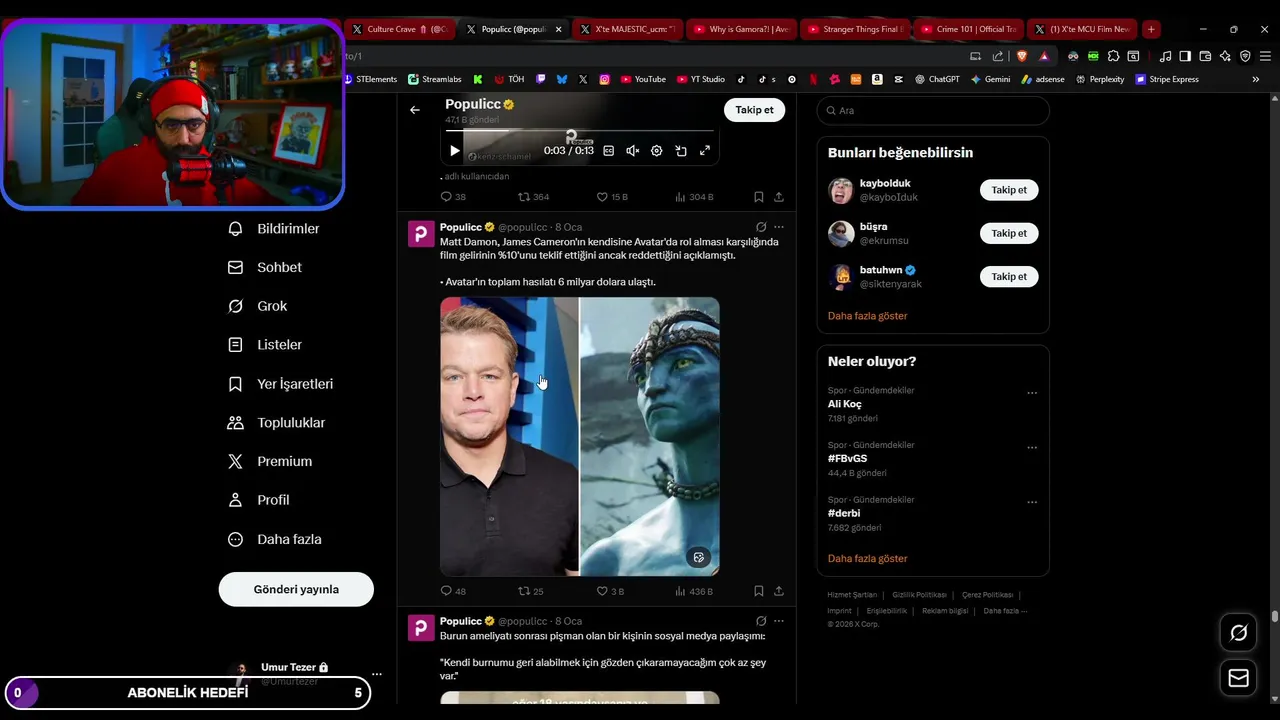Open Profil in the sidebar
Image resolution: width=1280 pixels, height=720 pixels.
pos(258,500)
